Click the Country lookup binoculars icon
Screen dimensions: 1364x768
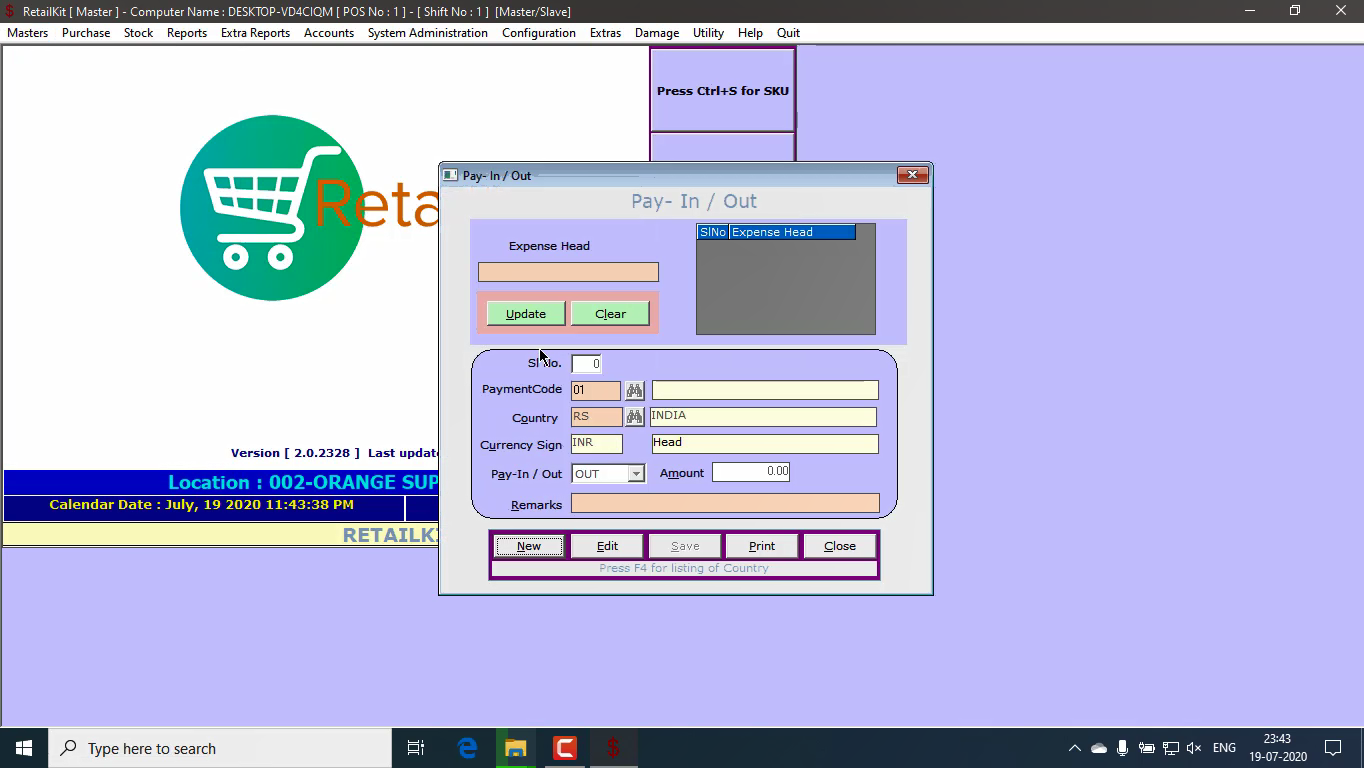click(634, 417)
